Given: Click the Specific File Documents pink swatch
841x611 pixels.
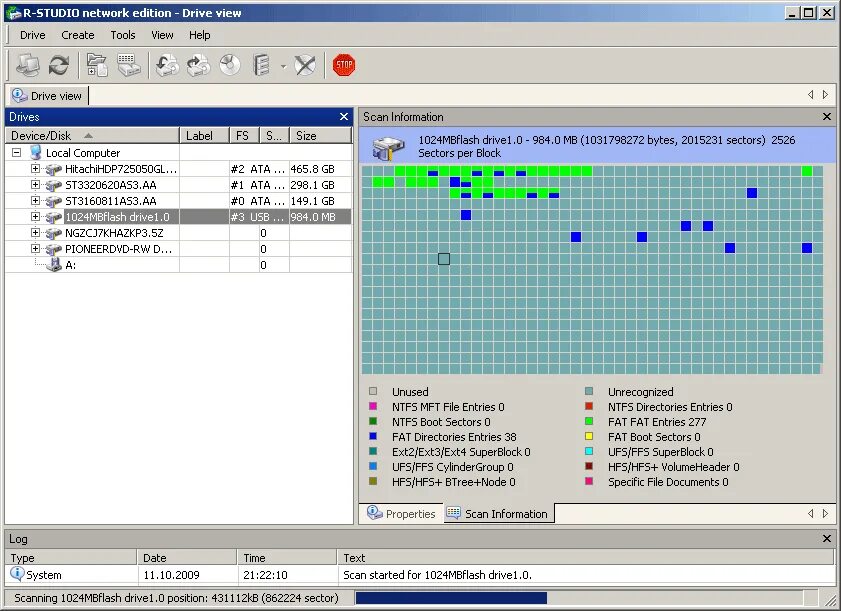Looking at the screenshot, I should point(589,481).
